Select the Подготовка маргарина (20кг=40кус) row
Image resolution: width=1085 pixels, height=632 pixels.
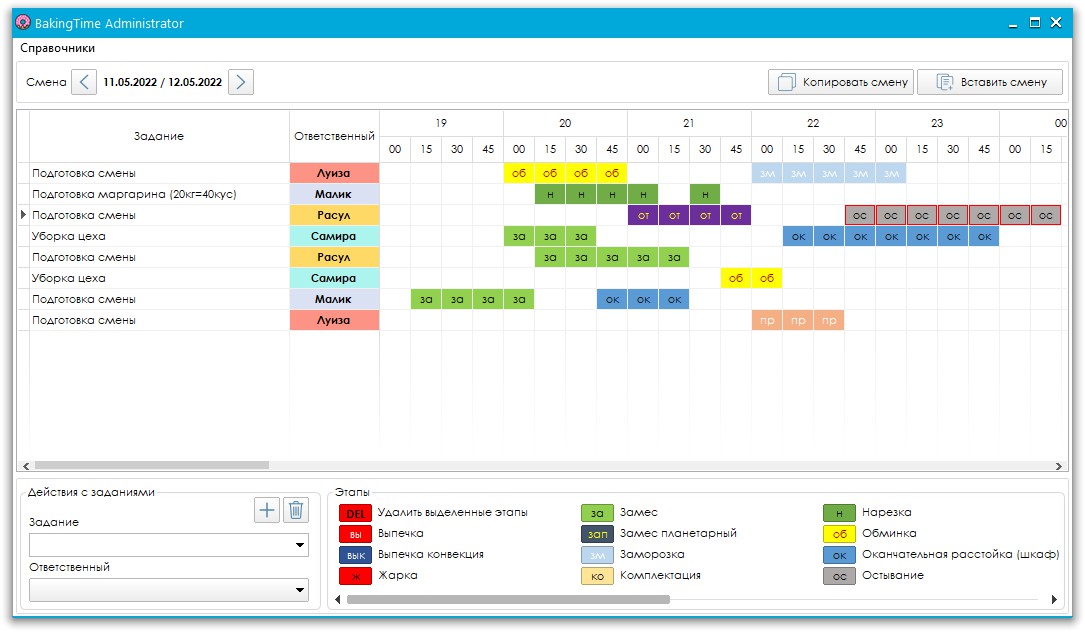coord(159,194)
